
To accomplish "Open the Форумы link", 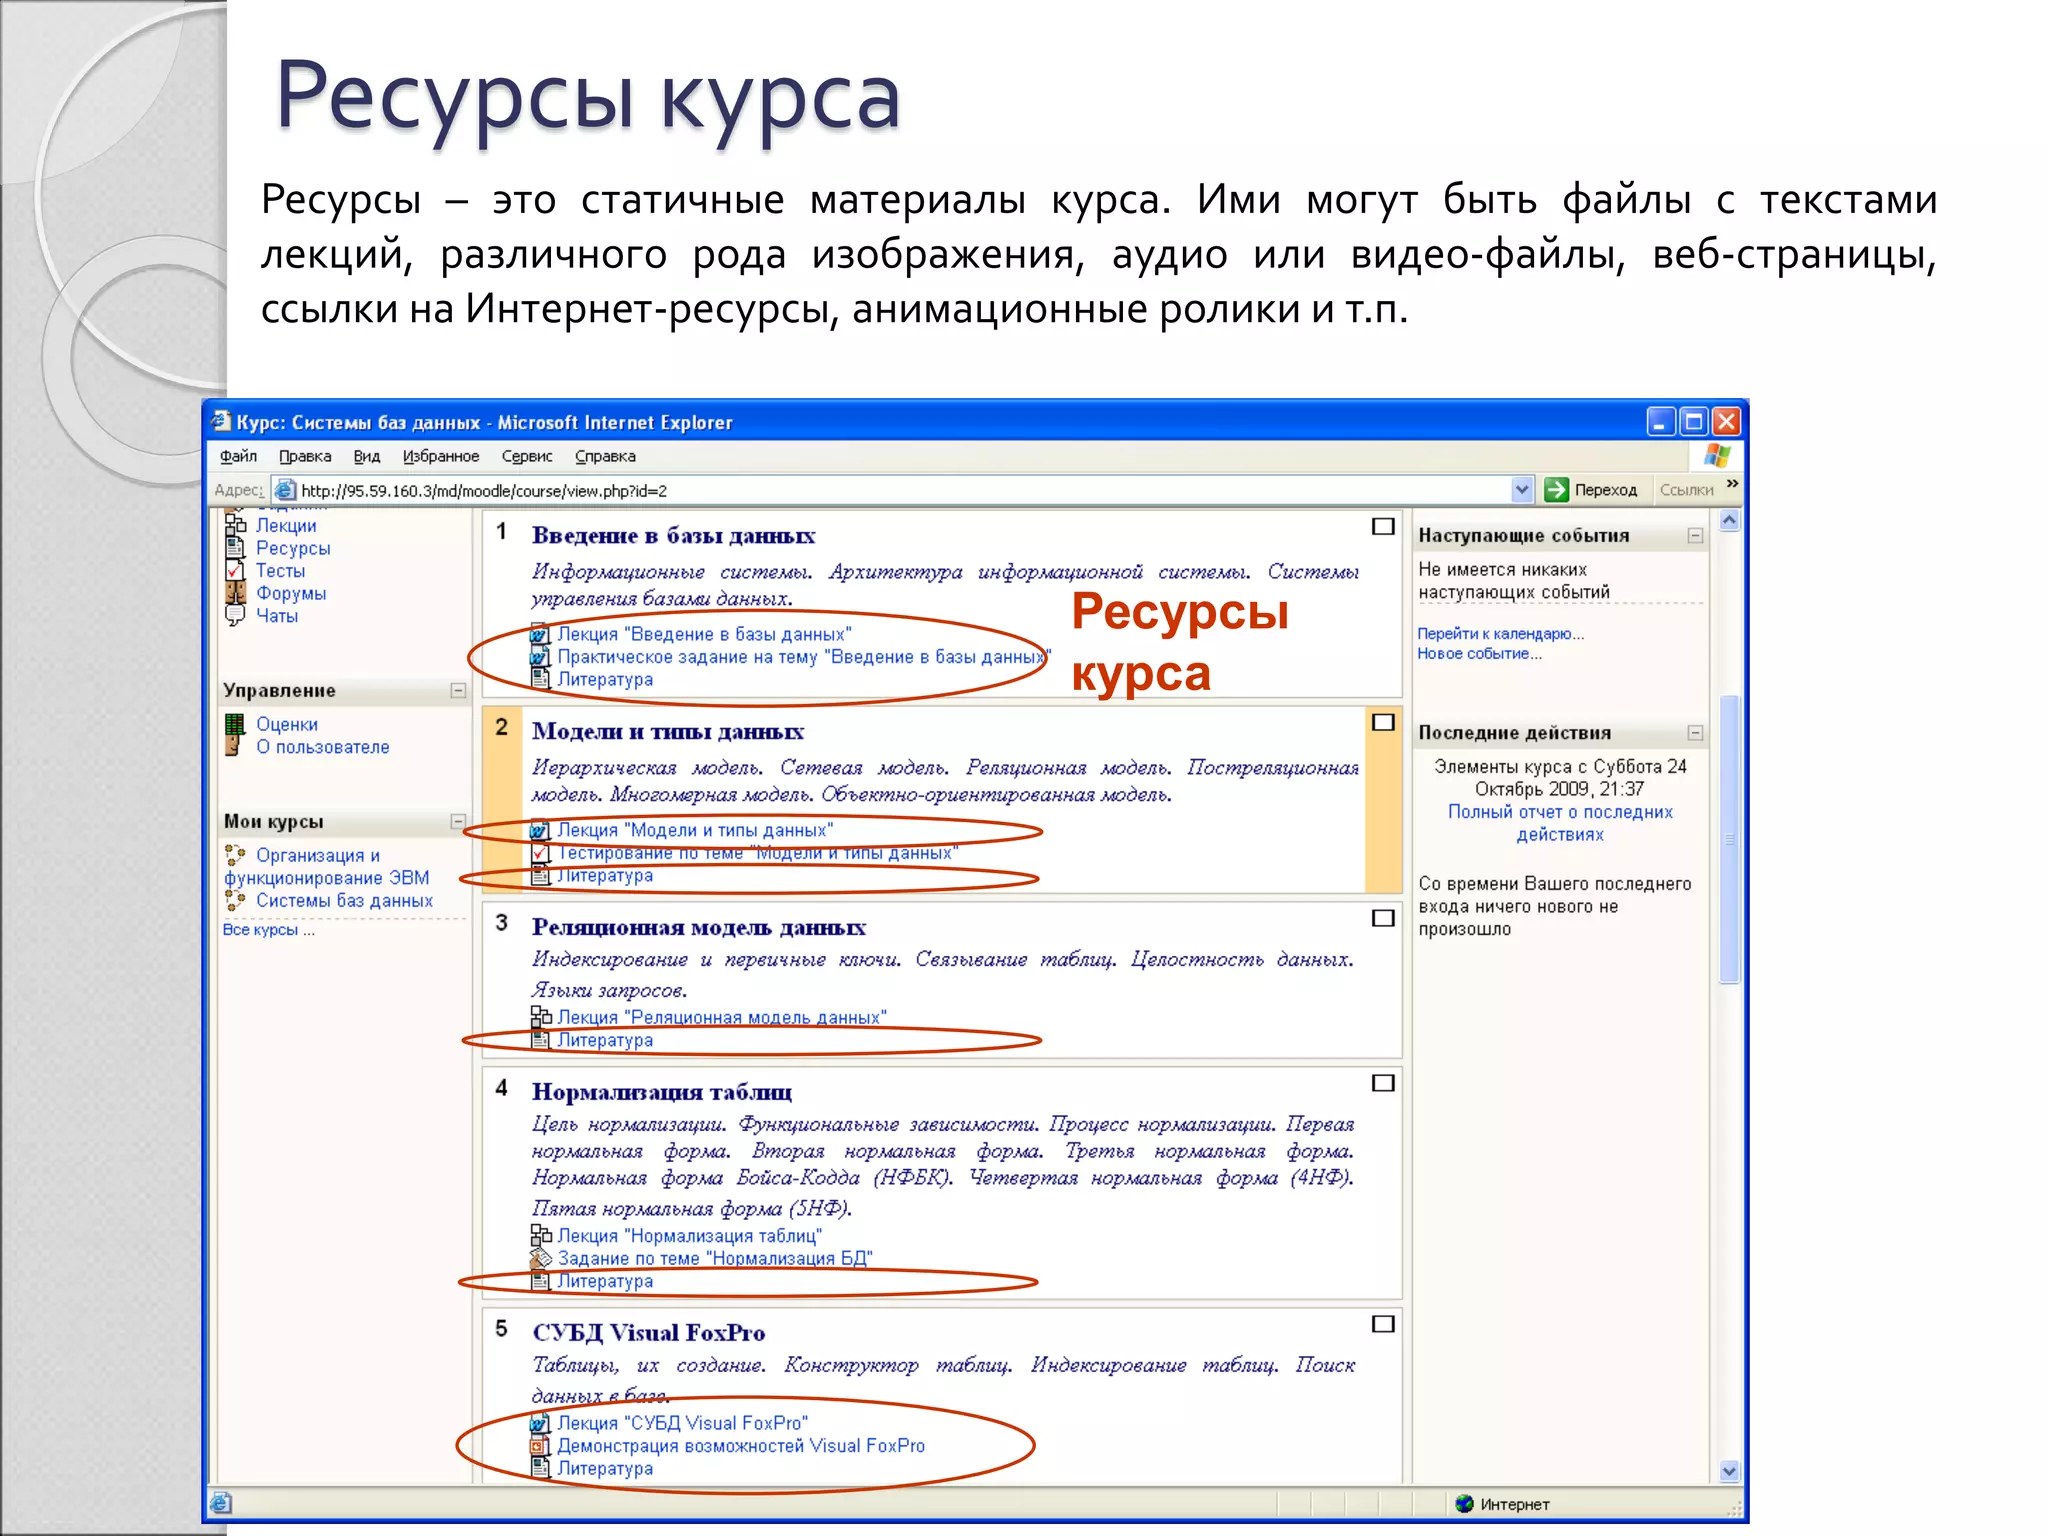I will click(x=291, y=593).
